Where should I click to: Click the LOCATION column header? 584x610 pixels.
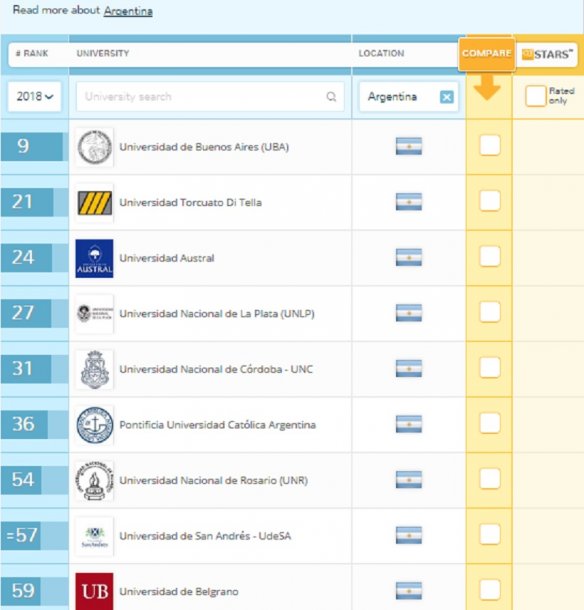pos(381,53)
